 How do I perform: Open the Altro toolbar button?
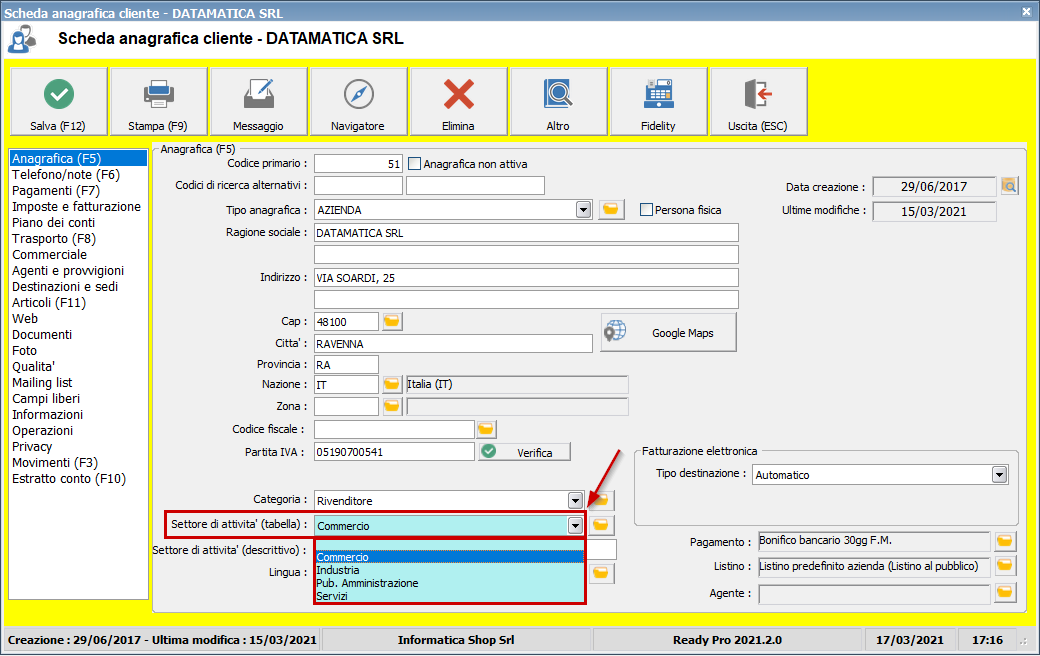(x=558, y=101)
